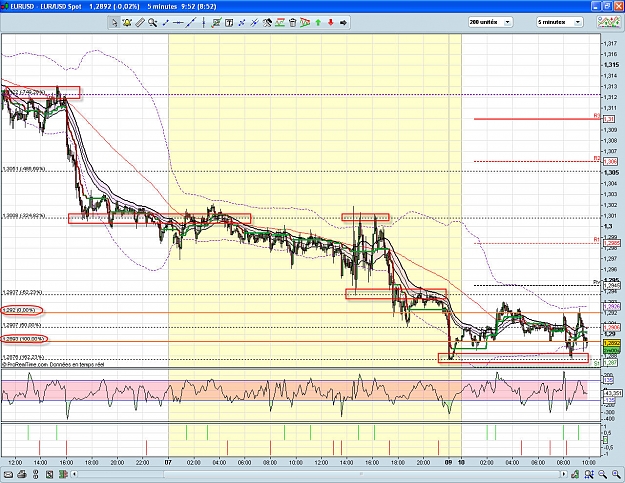Activate the magnifier zoom tool in toolbar
The height and width of the screenshot is (483, 625).
point(152,23)
